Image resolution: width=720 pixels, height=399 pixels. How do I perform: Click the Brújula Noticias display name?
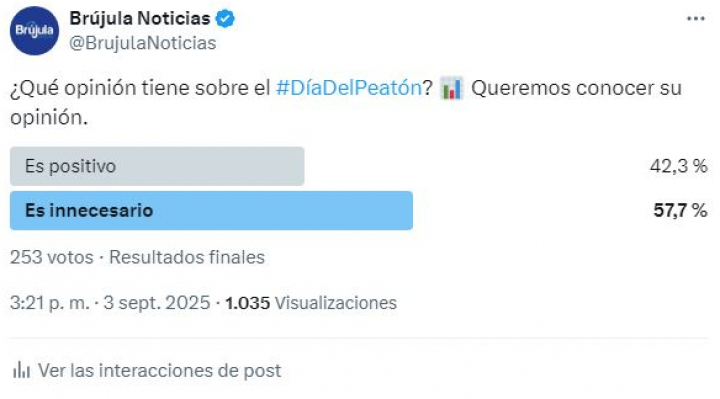click(x=140, y=18)
